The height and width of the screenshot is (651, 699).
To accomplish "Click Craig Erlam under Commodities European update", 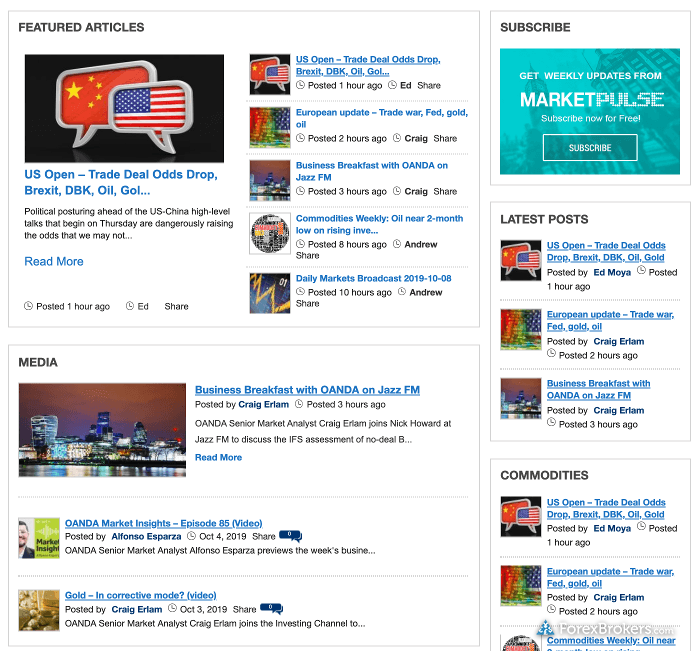I will (x=619, y=597).
